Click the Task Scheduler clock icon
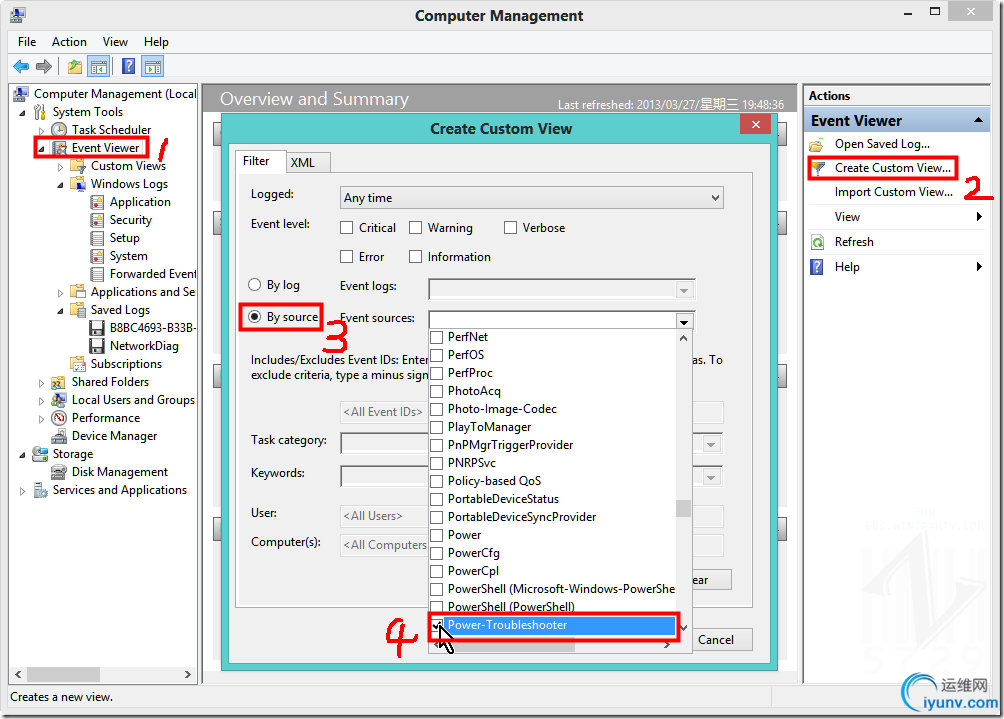Image resolution: width=1004 pixels, height=719 pixels. [x=59, y=130]
